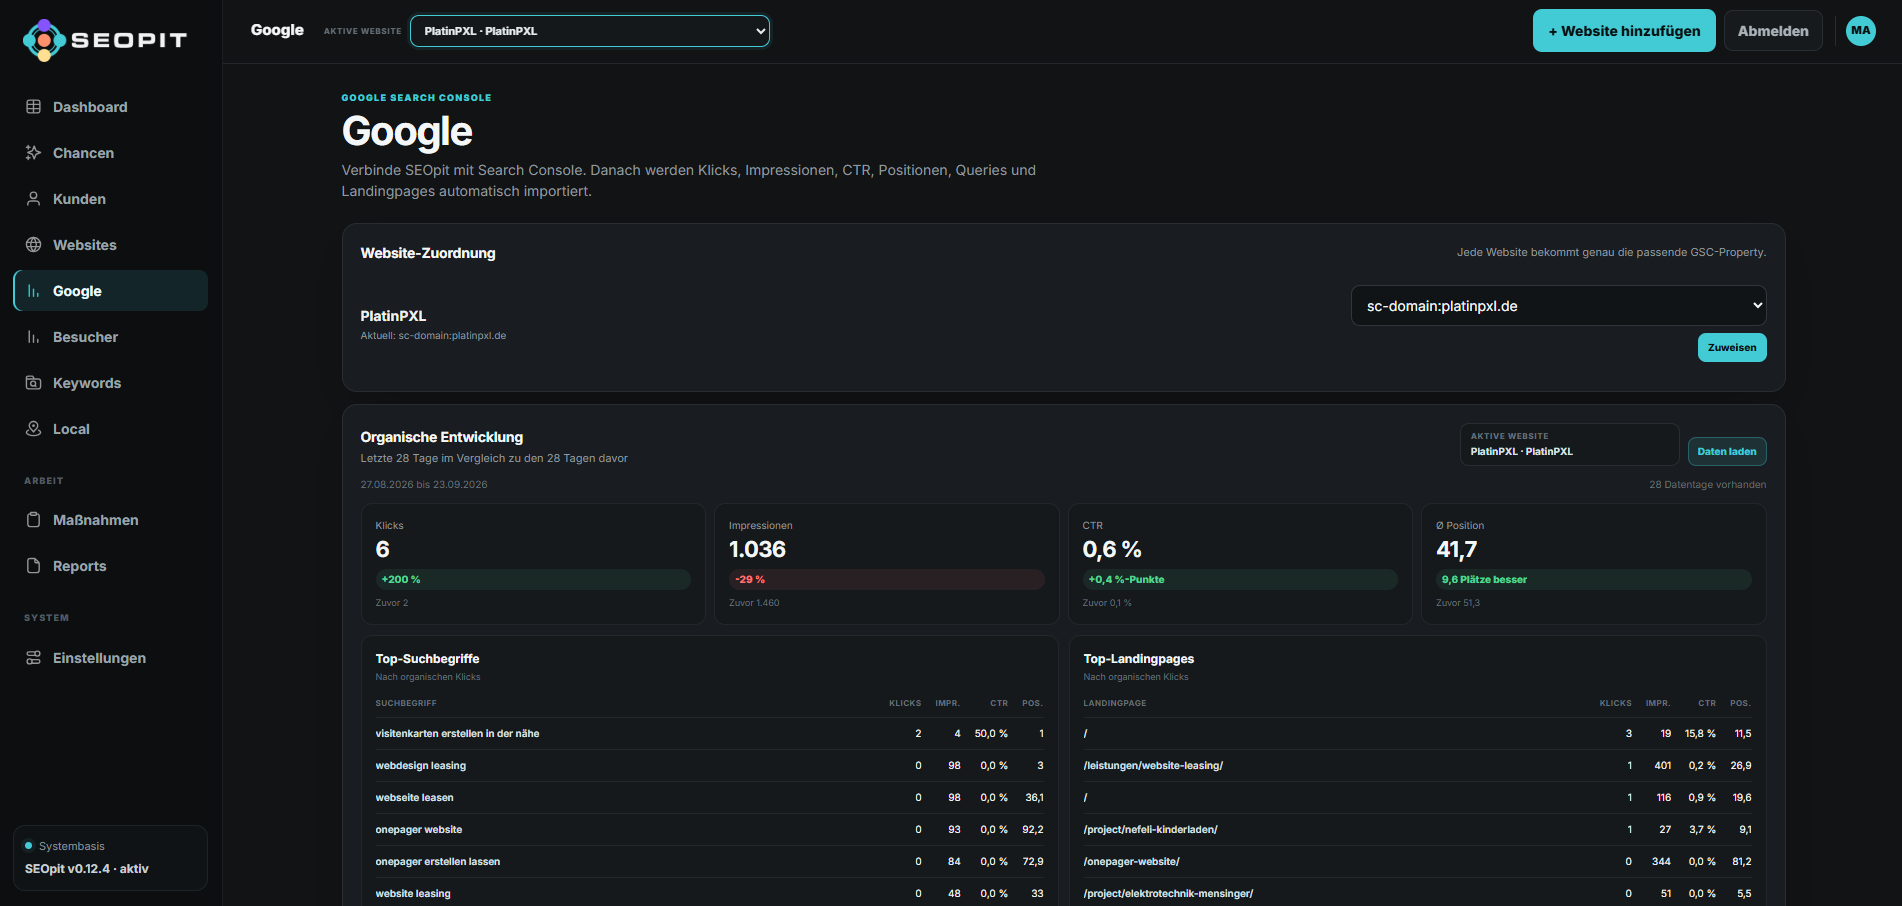
Task: Click the Abmelden button
Action: point(1773,31)
